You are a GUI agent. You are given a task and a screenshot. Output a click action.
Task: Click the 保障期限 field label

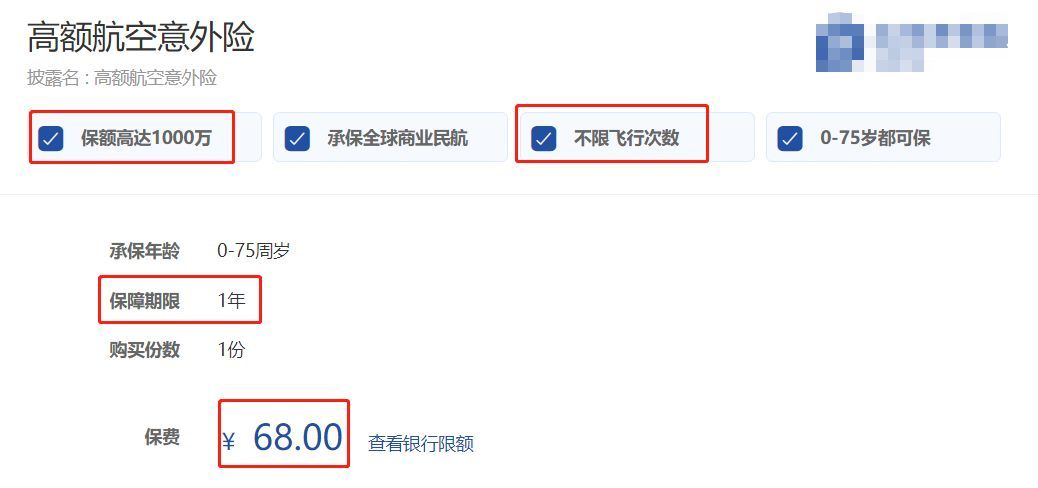coord(144,301)
